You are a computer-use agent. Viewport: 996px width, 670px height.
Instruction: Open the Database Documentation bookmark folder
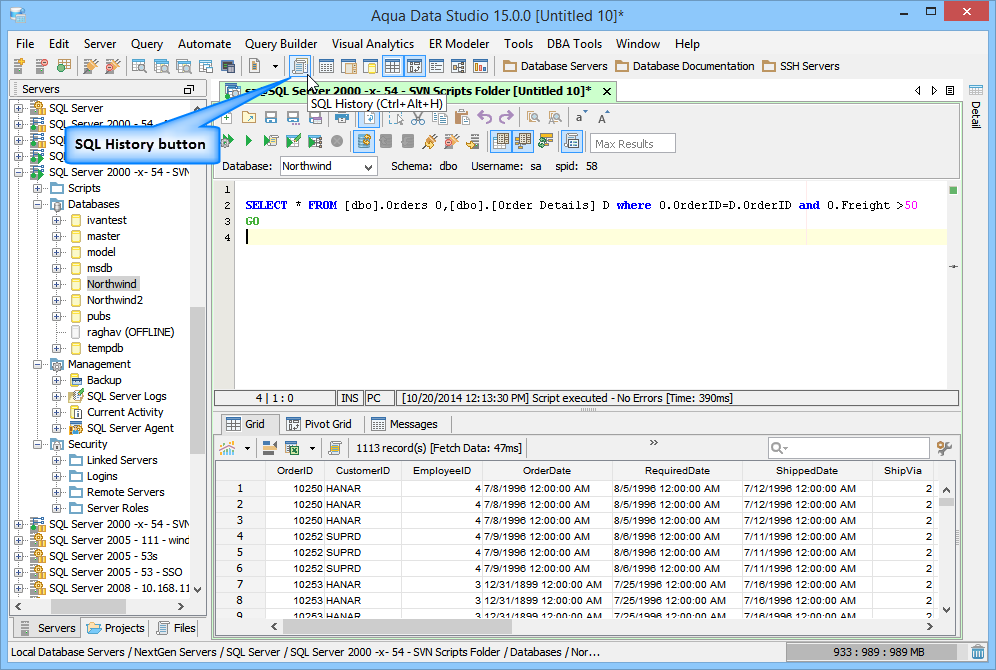click(685, 66)
